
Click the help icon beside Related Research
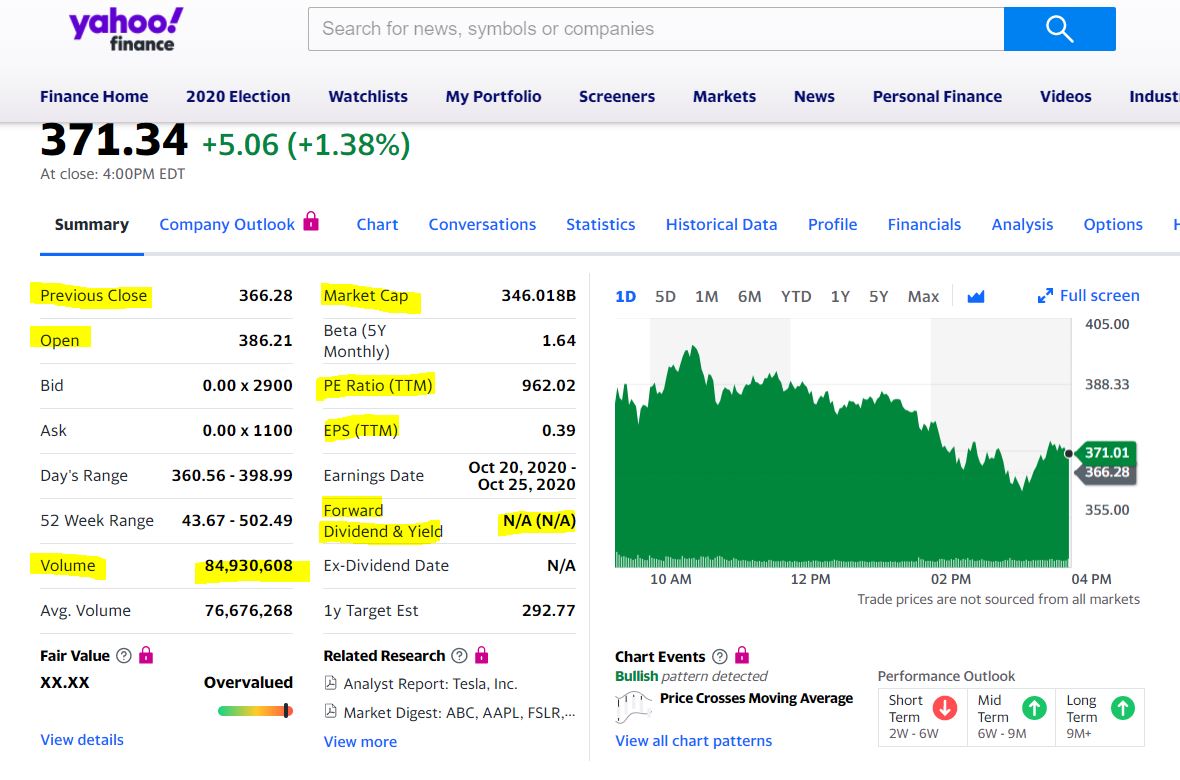(x=459, y=656)
